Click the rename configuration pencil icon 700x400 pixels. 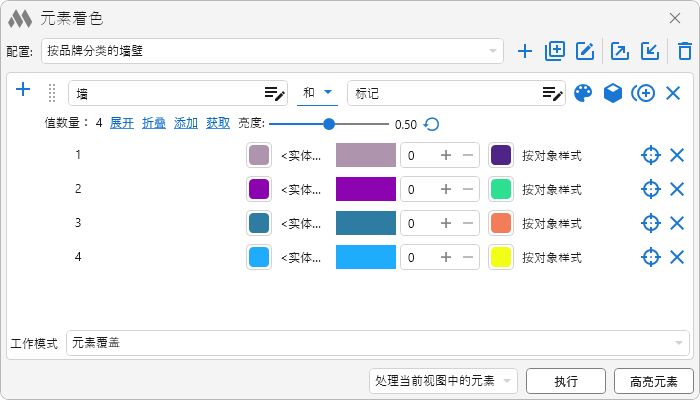[x=586, y=51]
